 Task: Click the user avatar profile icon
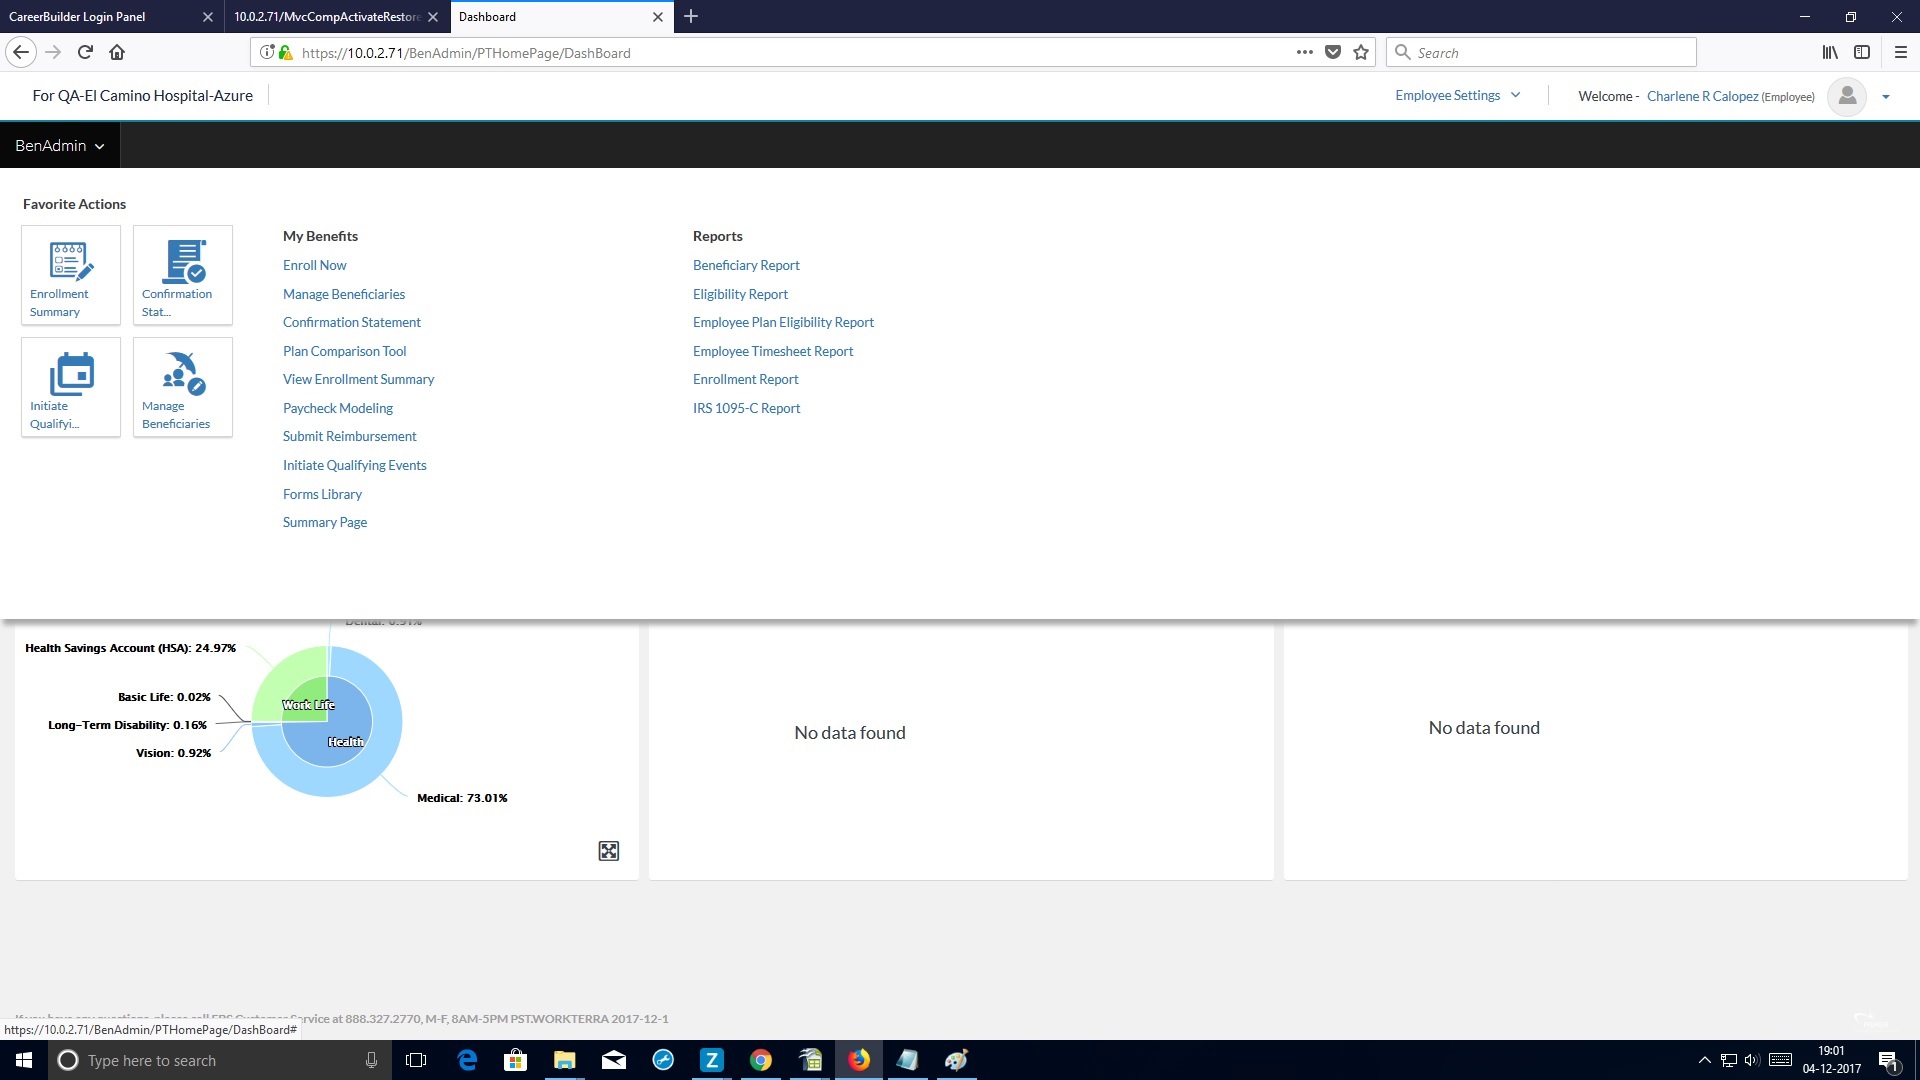(x=1847, y=96)
